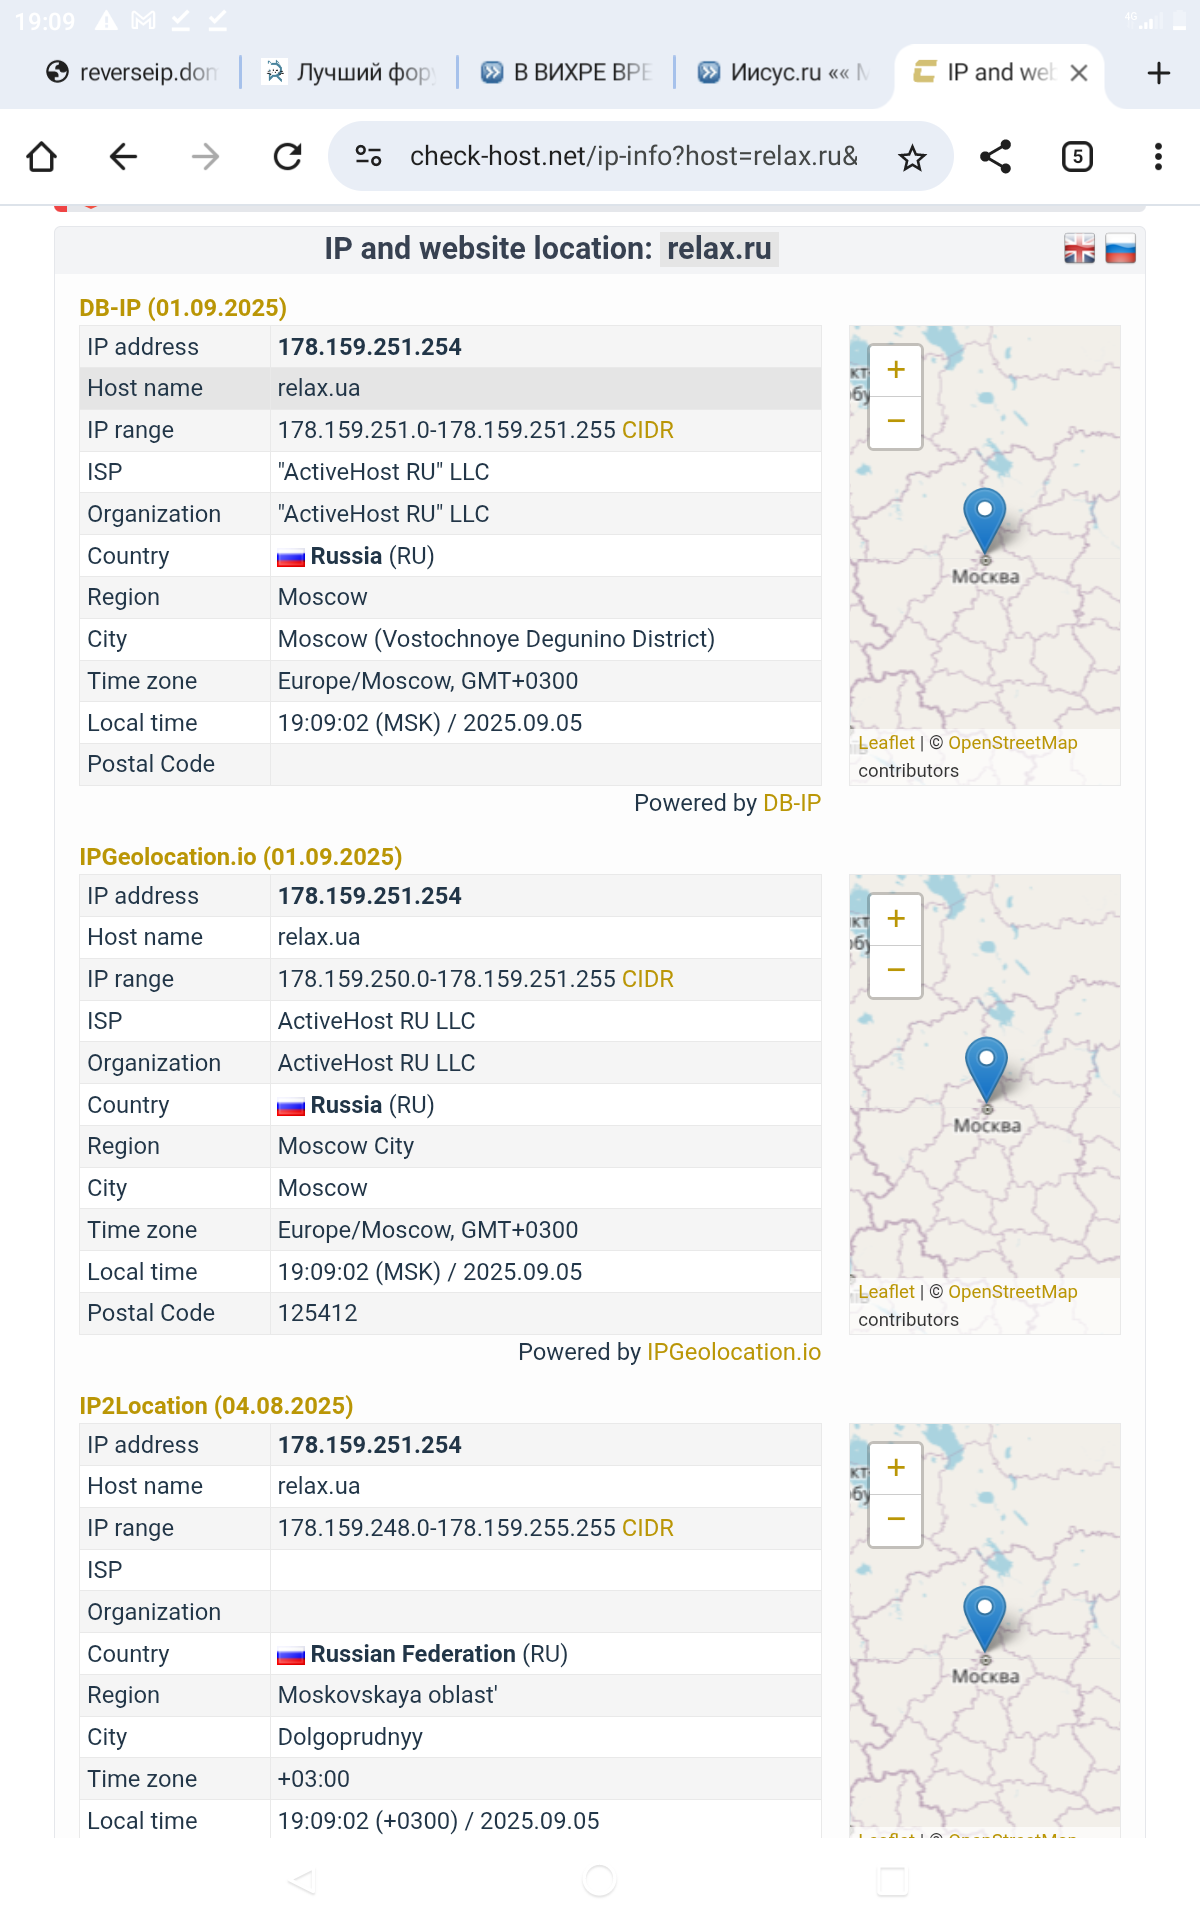
Task: Bookmark page with the star icon
Action: 912,157
